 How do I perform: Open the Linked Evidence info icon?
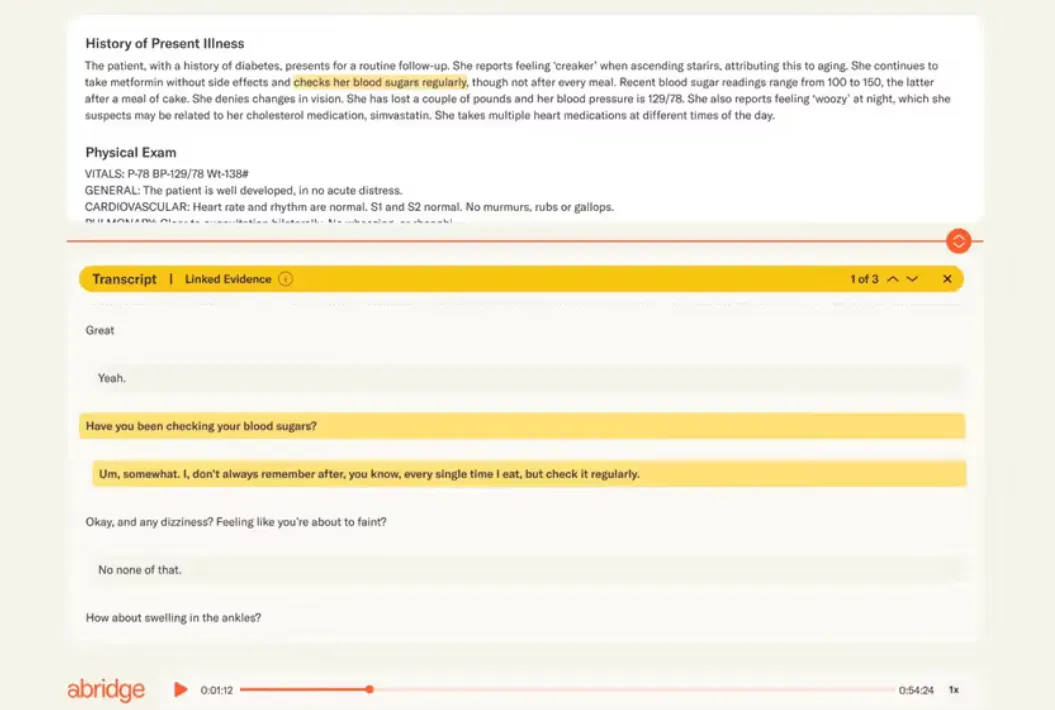coord(285,279)
